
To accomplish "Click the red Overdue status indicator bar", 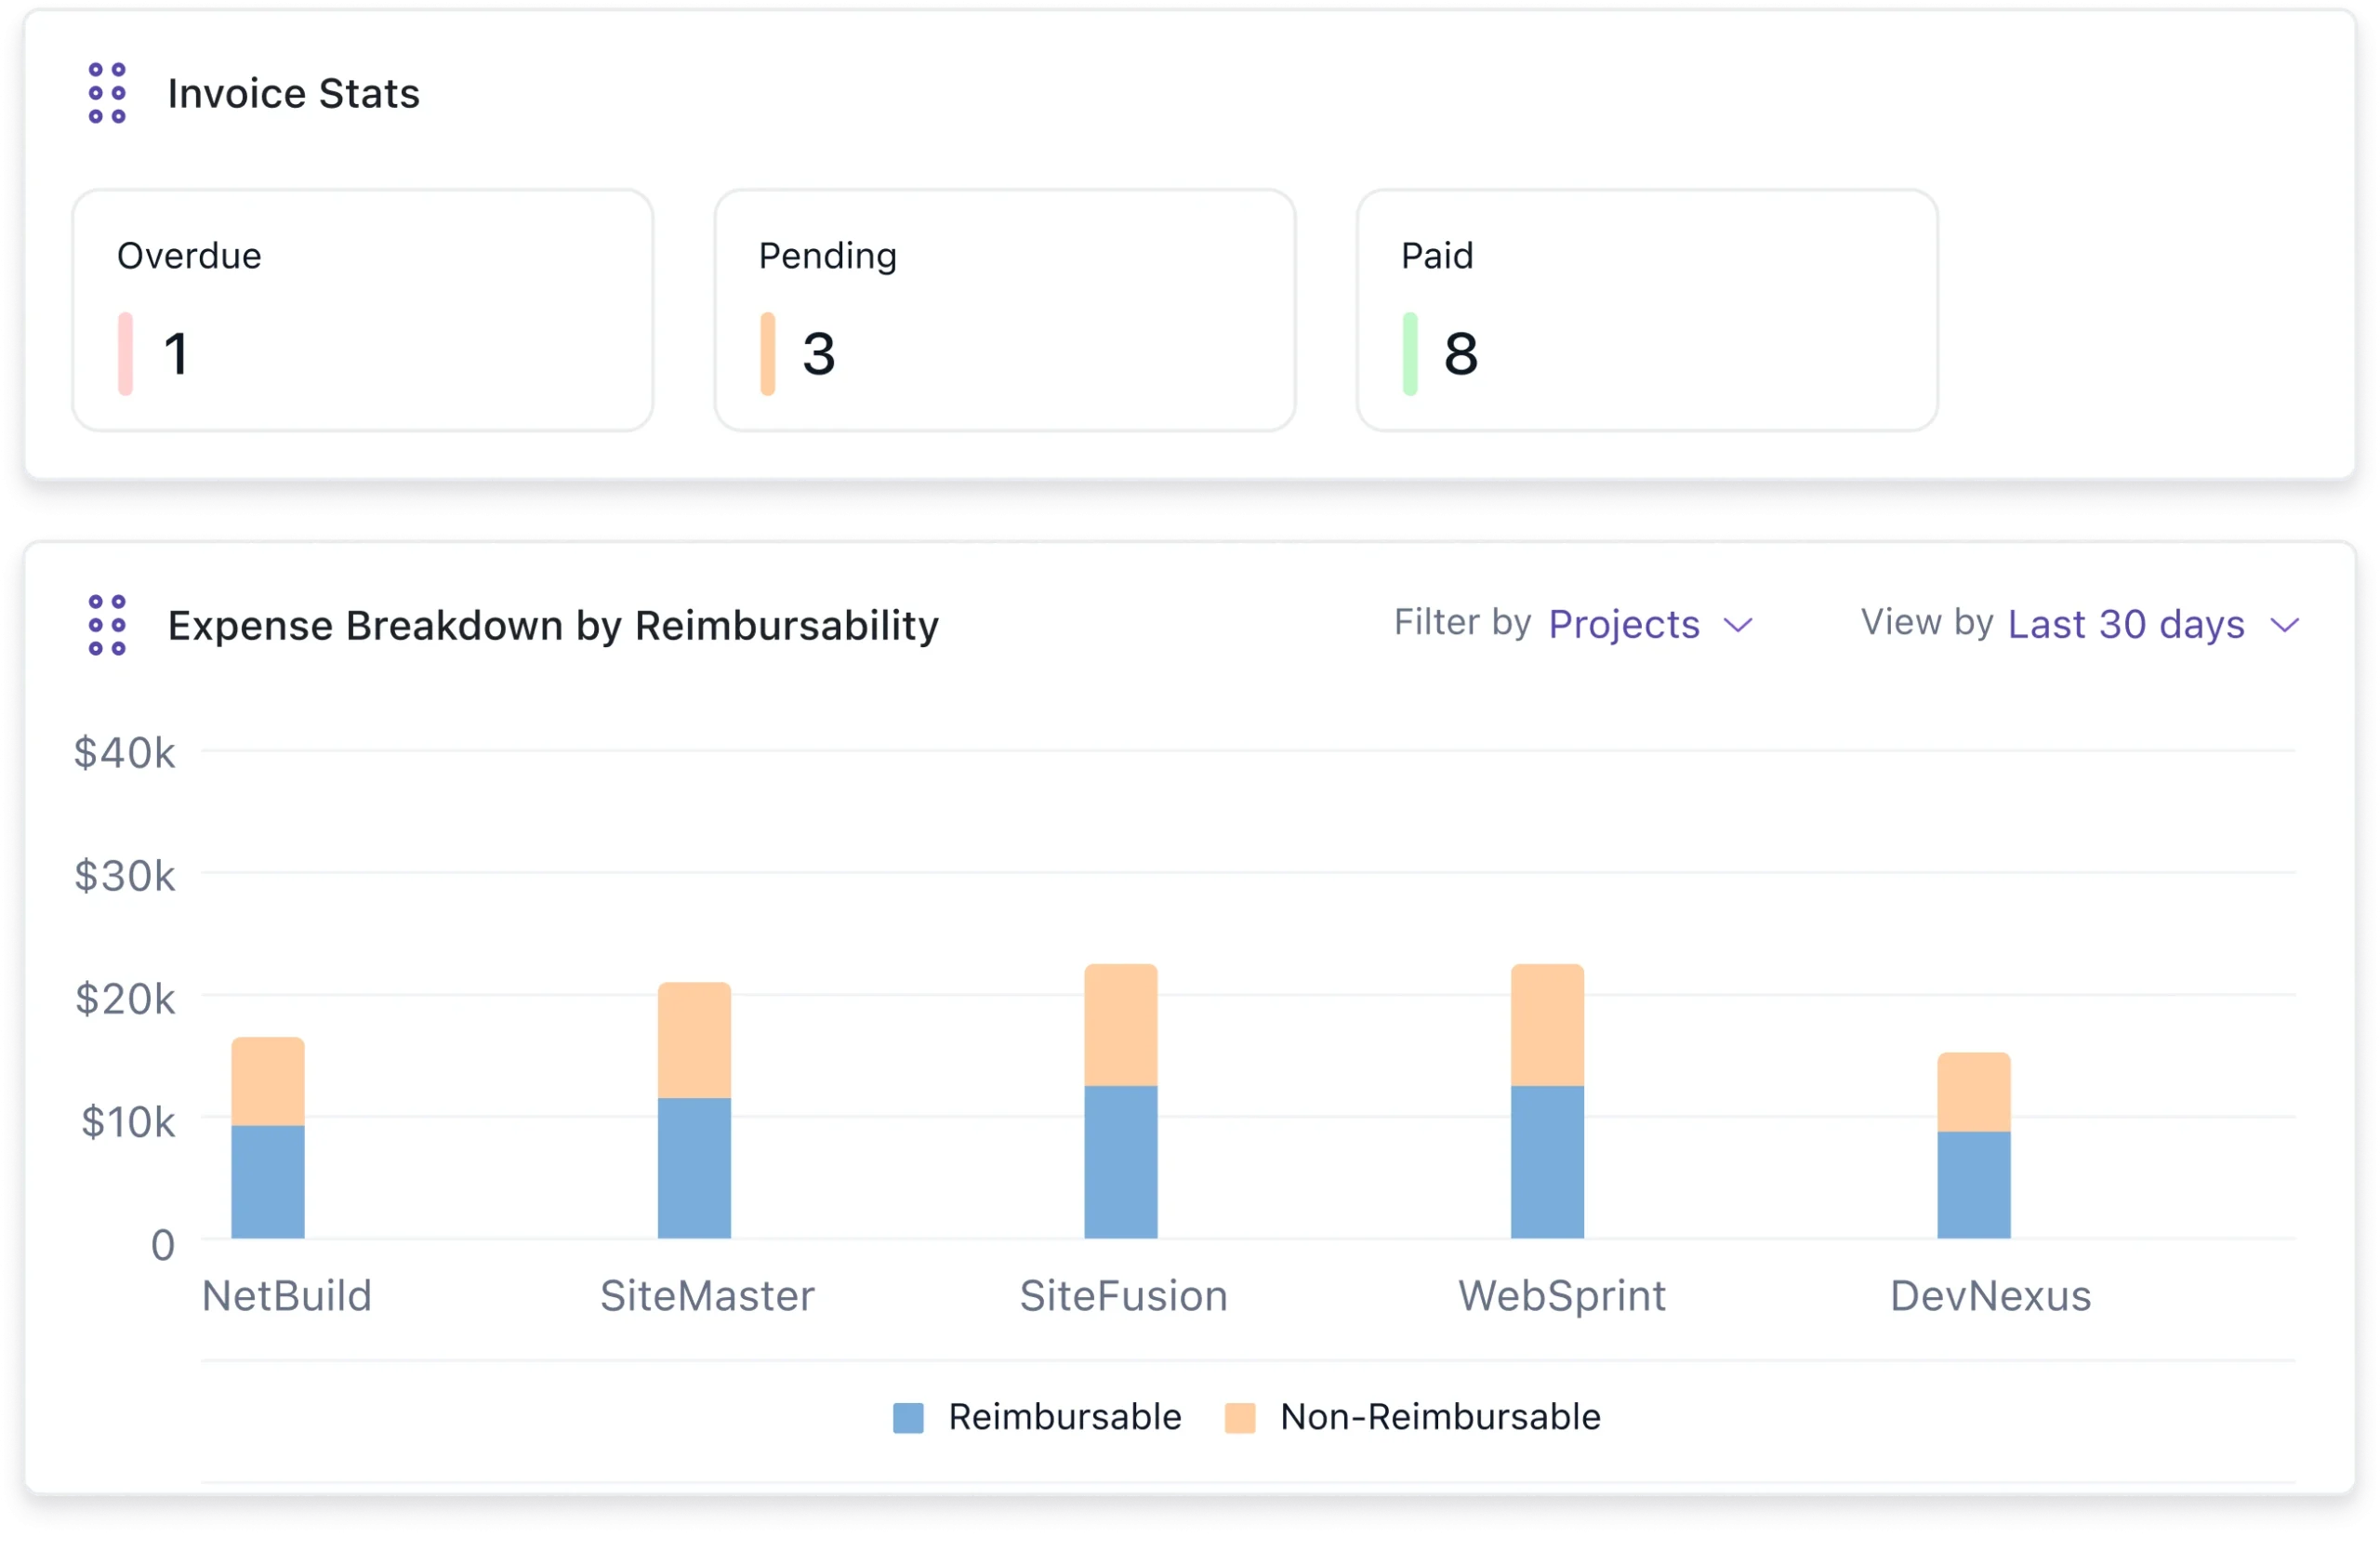I will [x=125, y=354].
